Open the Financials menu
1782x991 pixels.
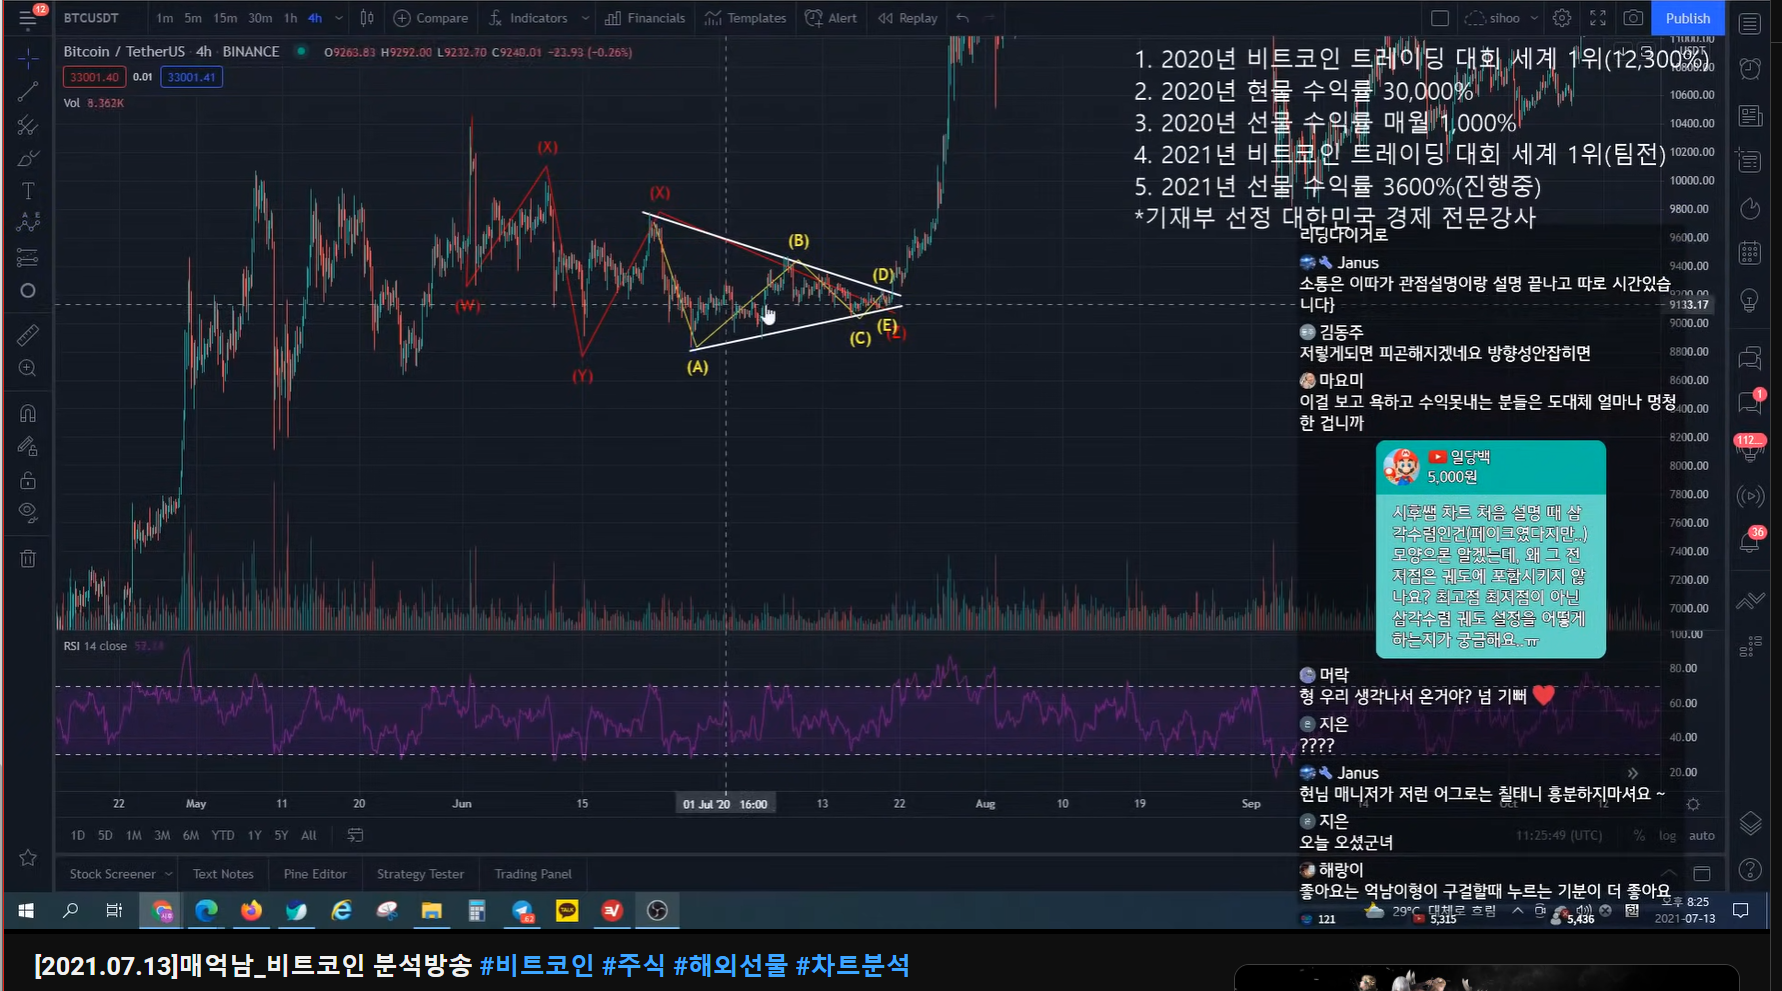click(645, 18)
